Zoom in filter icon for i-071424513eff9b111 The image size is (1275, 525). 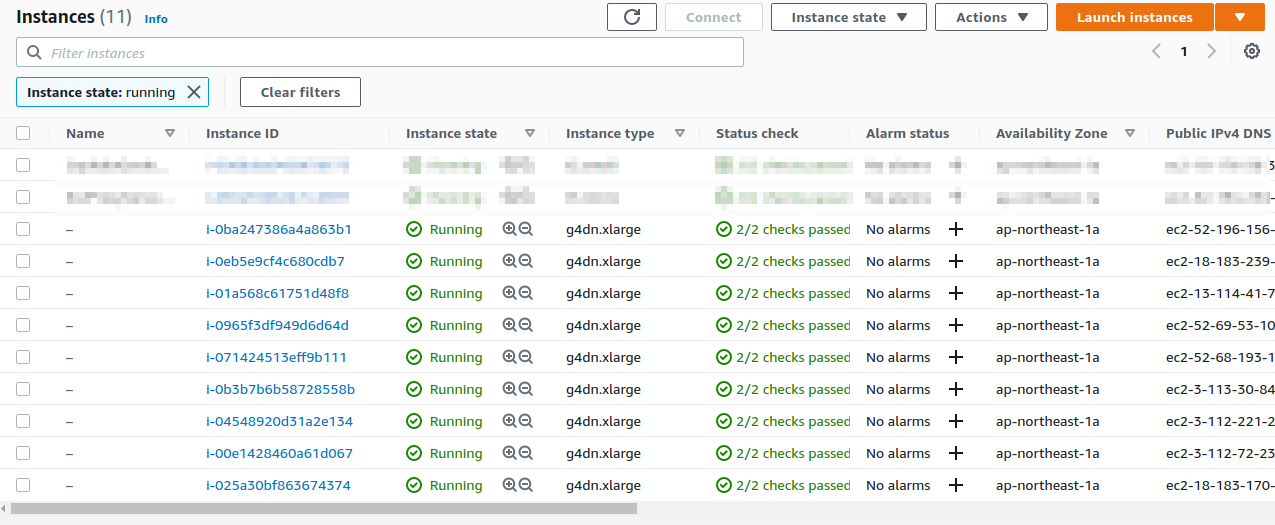[x=510, y=357]
